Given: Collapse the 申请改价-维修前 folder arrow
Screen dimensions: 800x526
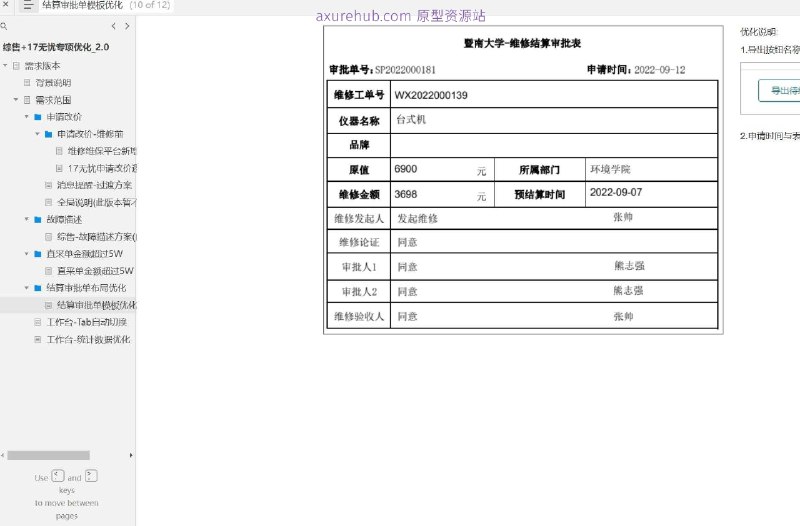Looking at the screenshot, I should point(37,134).
